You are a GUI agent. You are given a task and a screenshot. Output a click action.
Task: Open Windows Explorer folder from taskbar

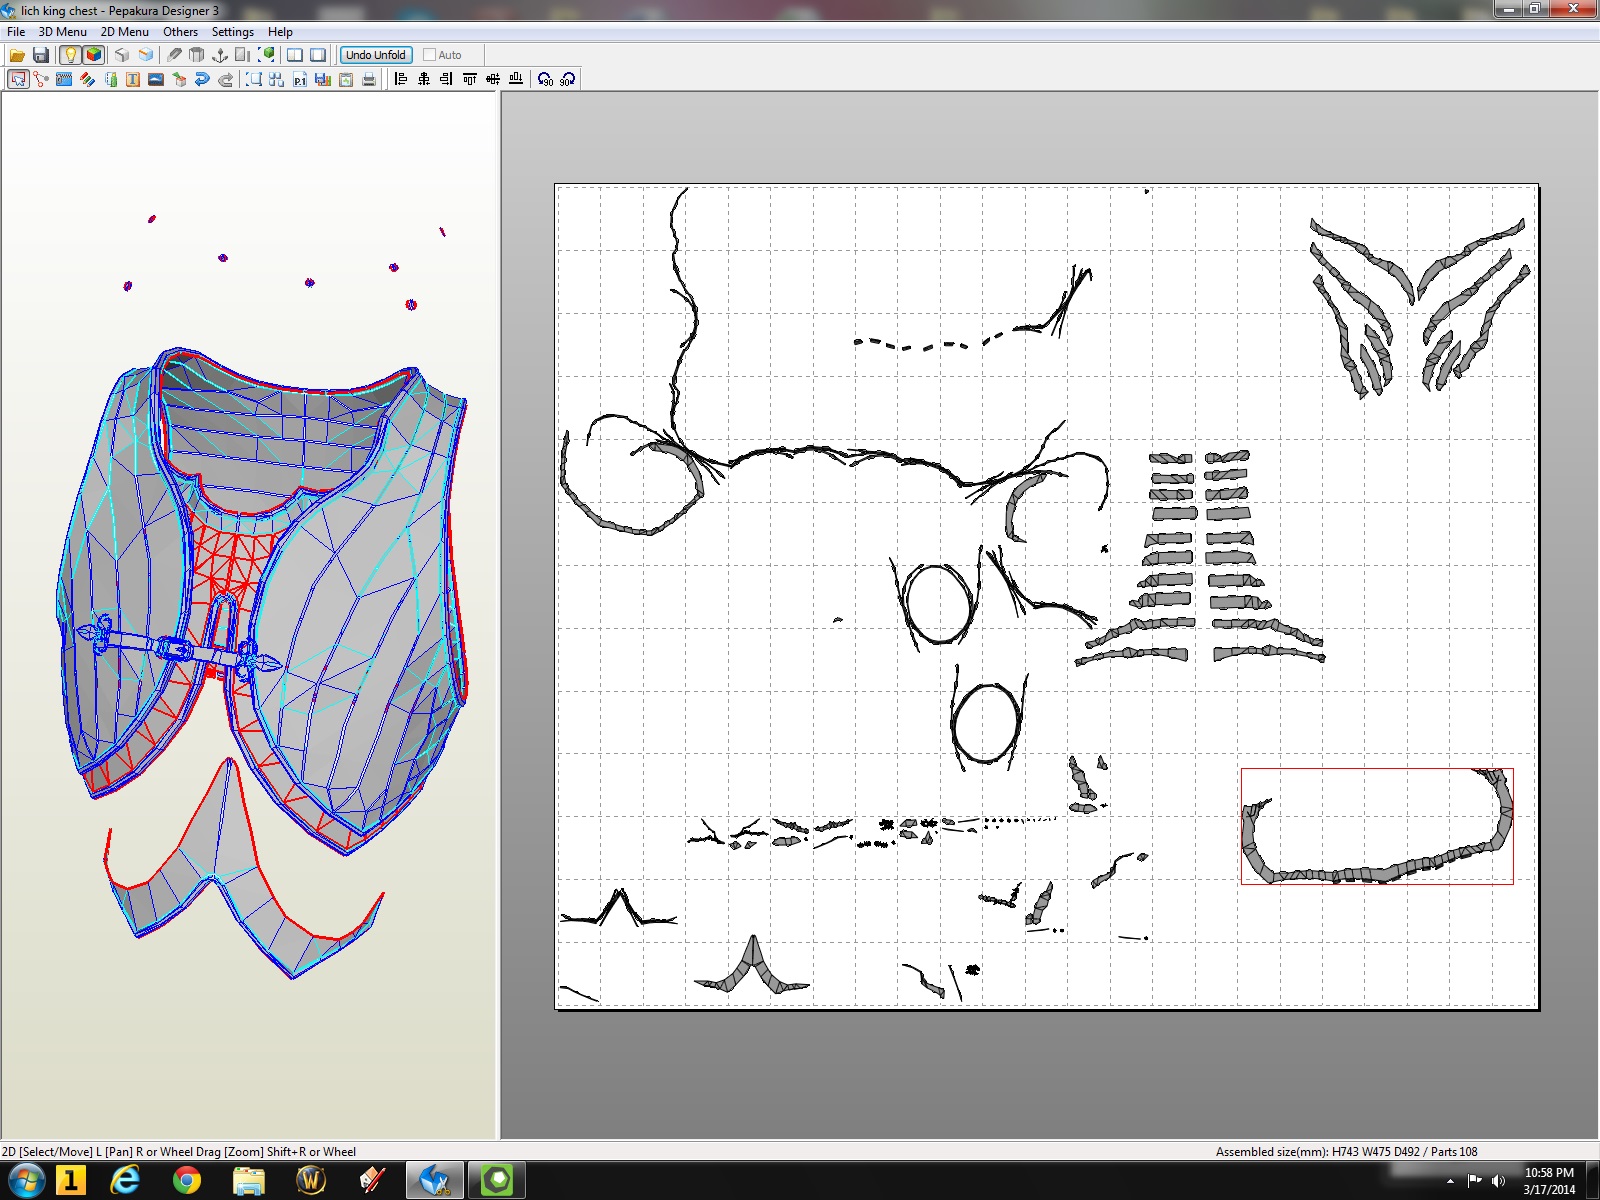point(248,1181)
